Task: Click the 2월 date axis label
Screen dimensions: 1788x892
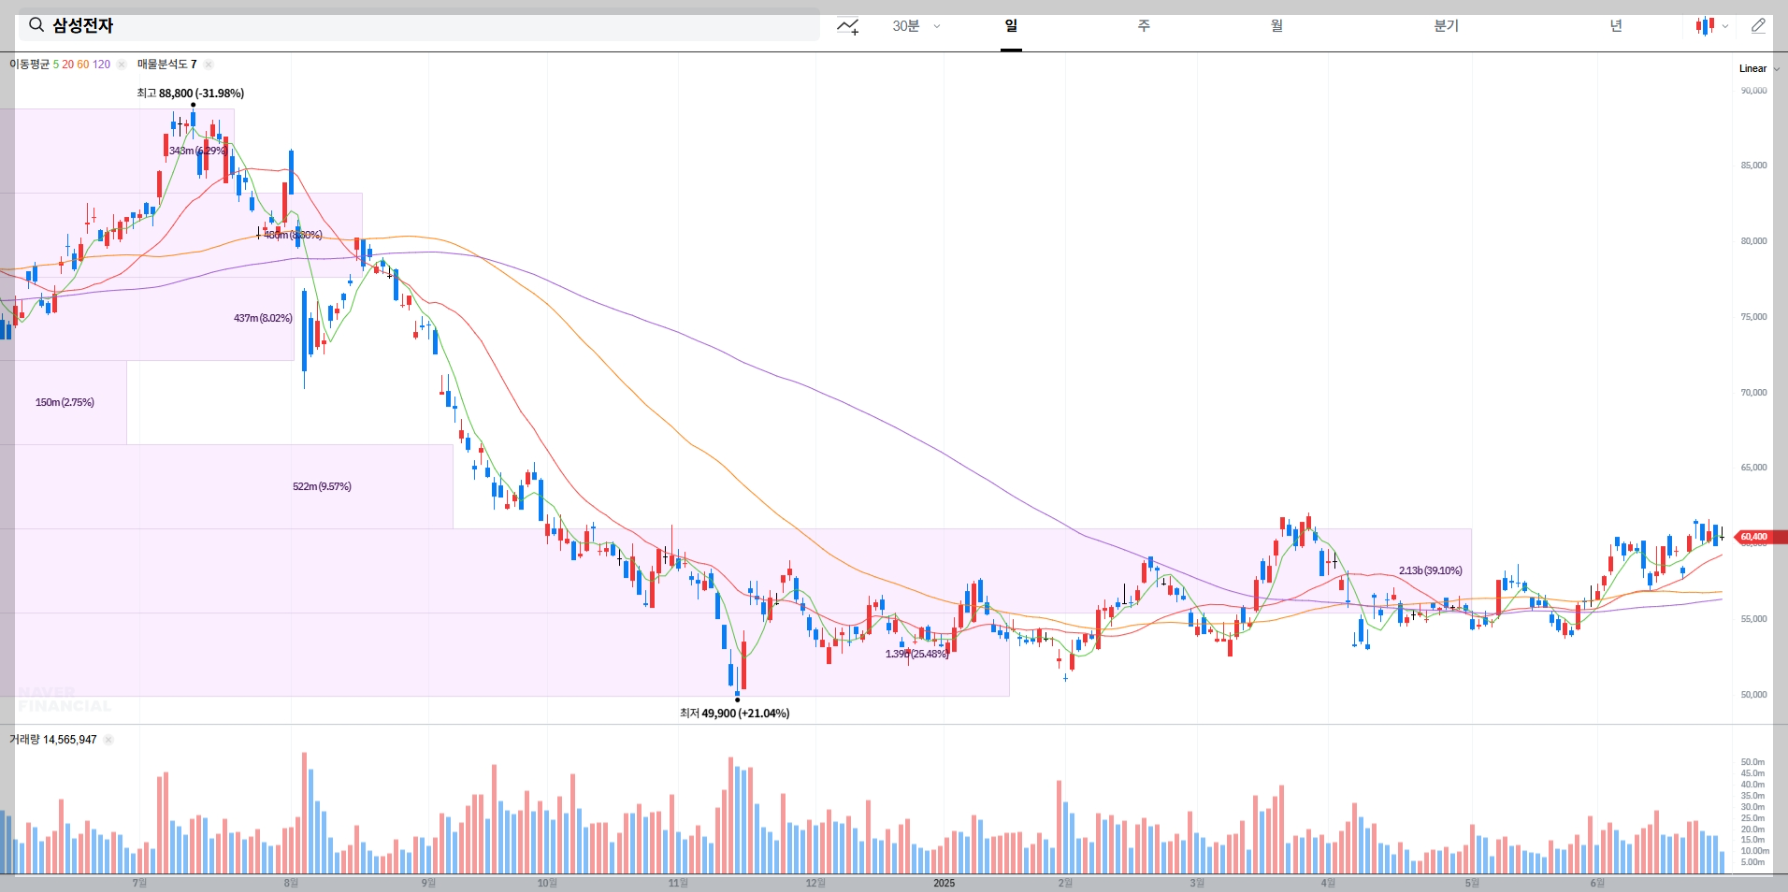Action: (1065, 883)
